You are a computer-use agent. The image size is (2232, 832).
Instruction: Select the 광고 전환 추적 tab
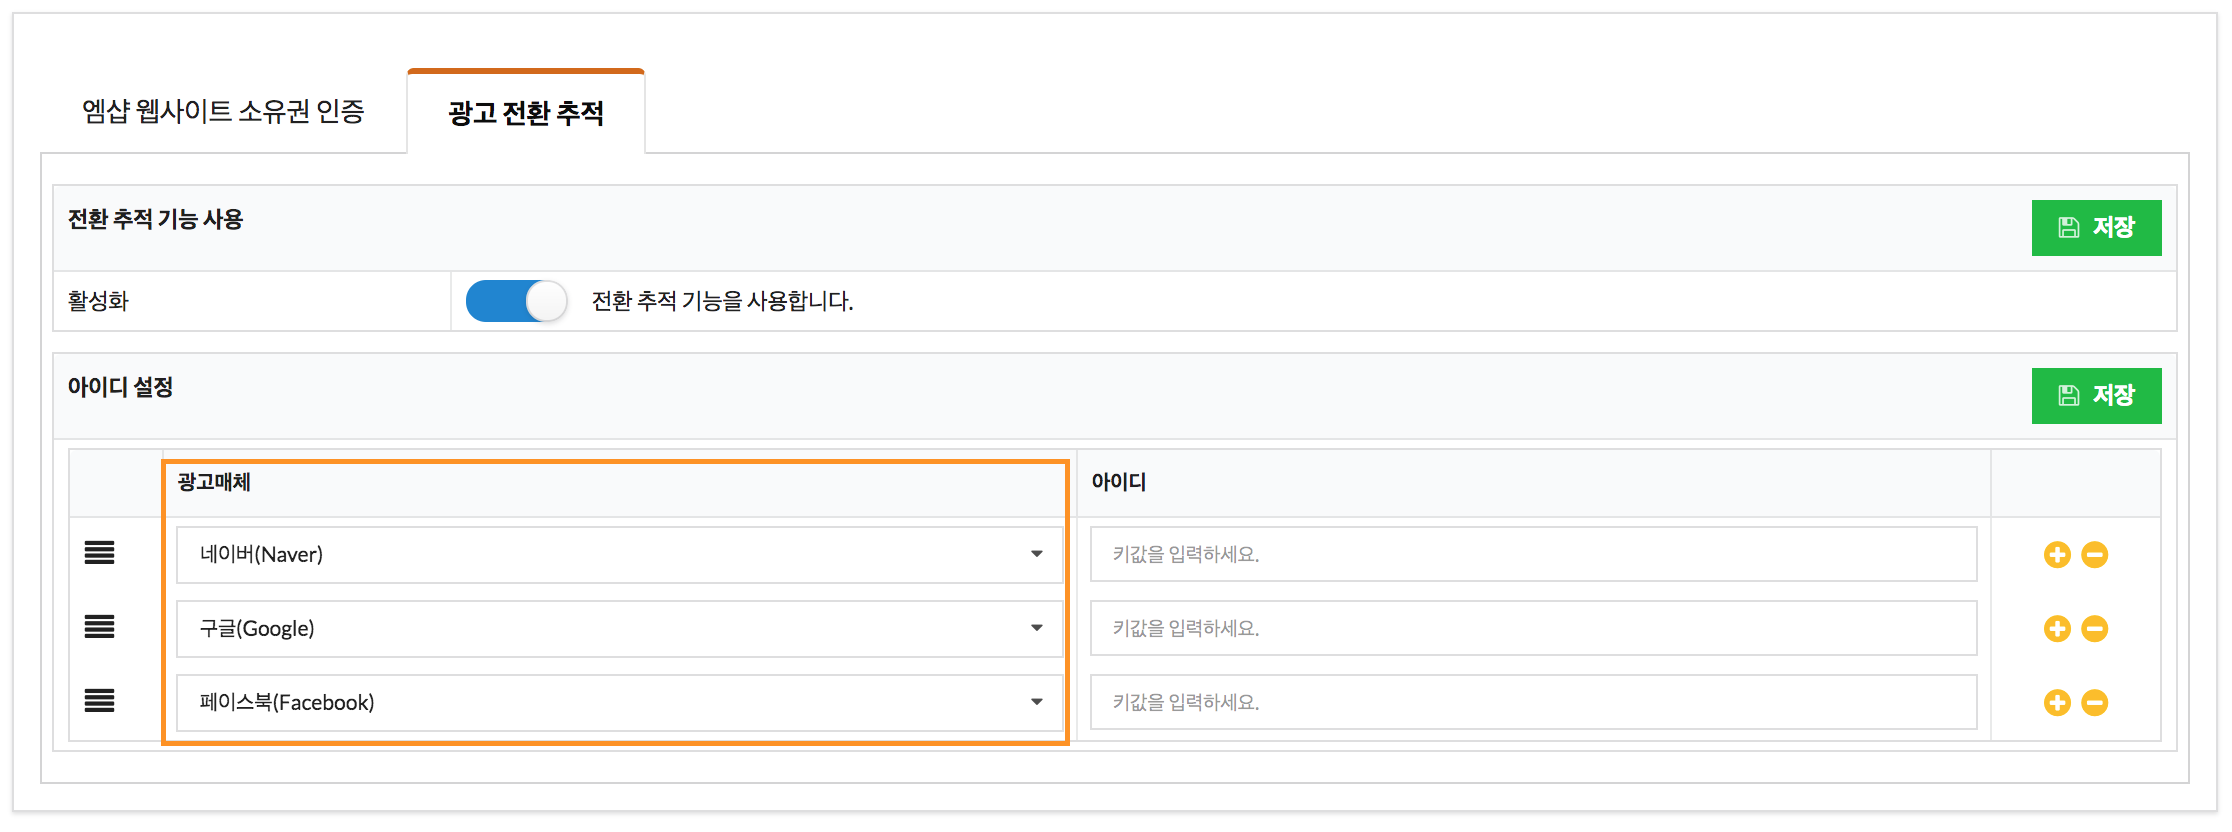(526, 112)
